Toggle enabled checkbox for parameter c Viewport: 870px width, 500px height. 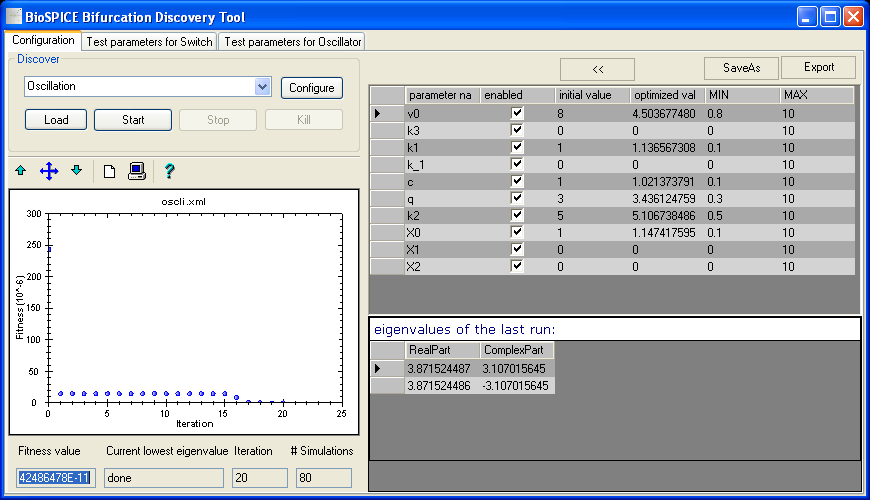(x=517, y=181)
